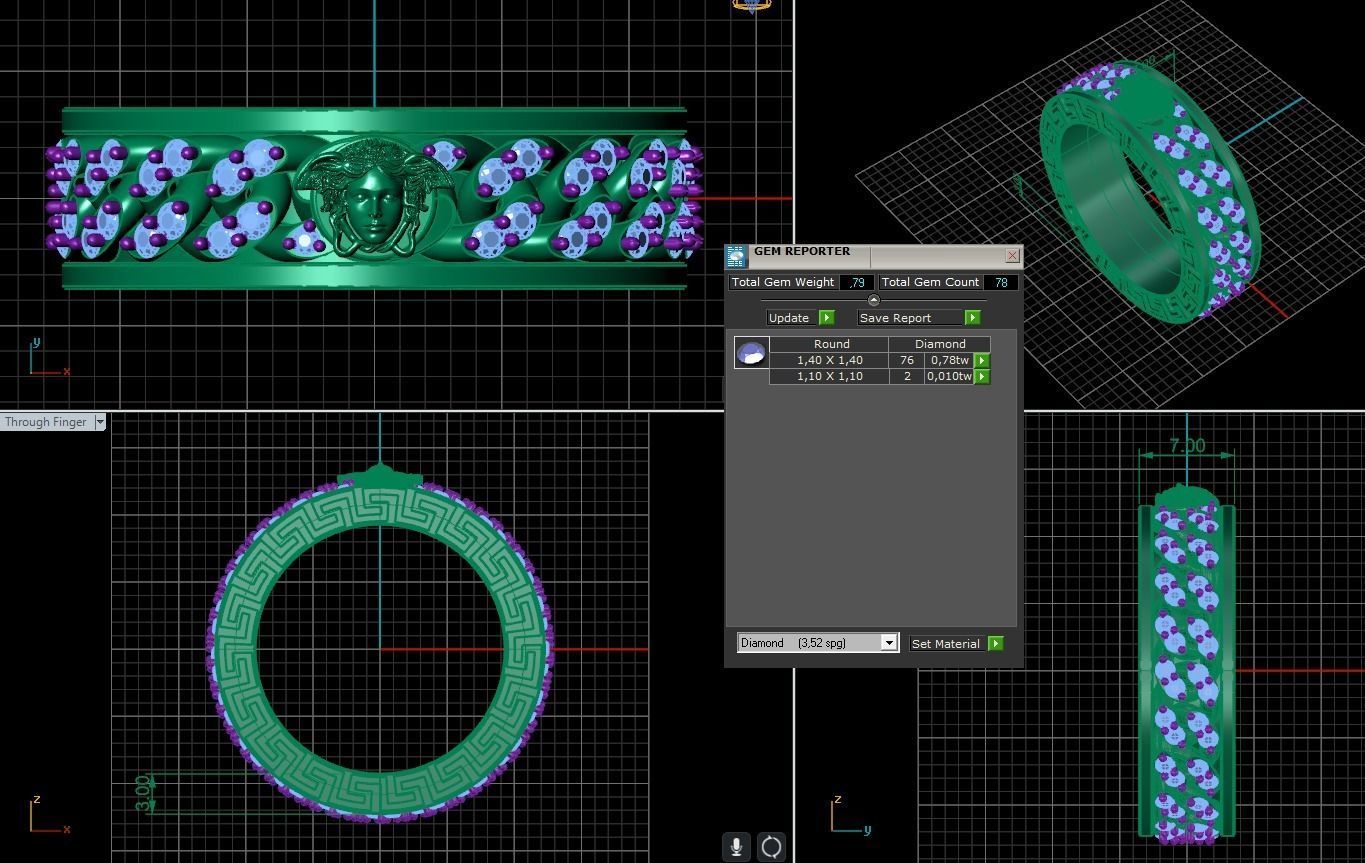The image size is (1365, 863).
Task: Click the Diamond column header
Action: pos(940,344)
